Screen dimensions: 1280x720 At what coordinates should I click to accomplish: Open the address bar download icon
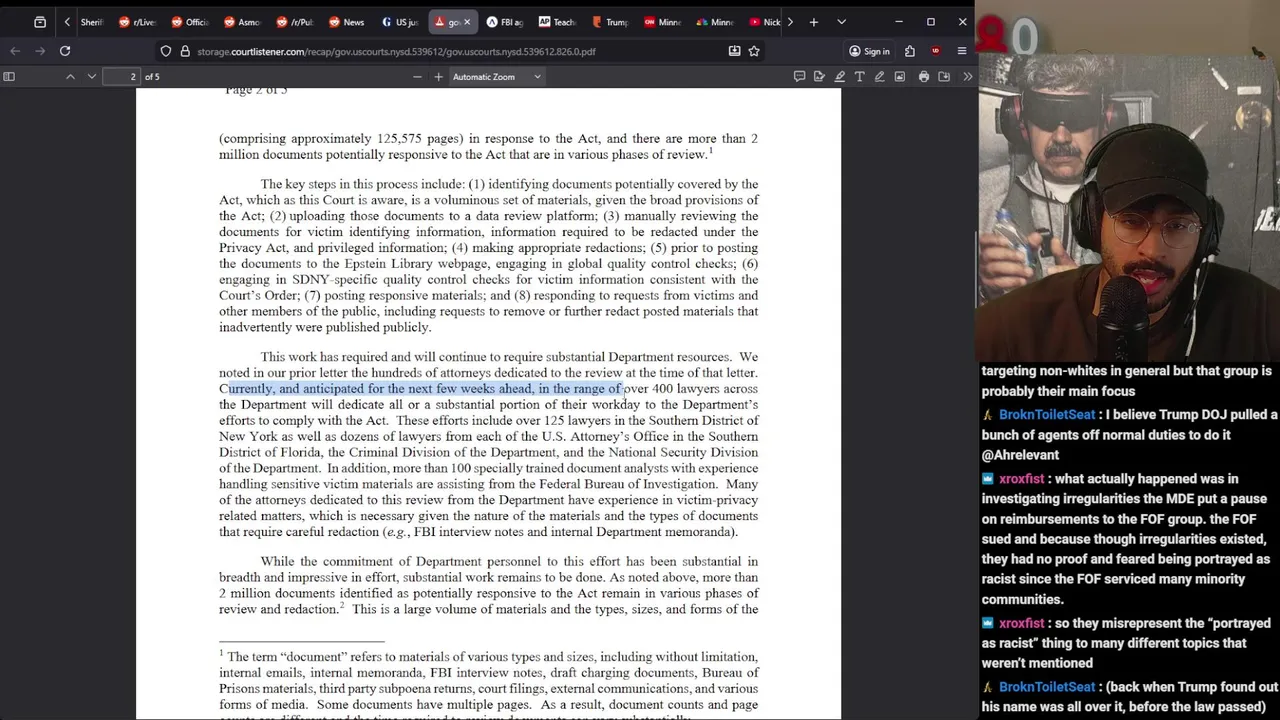(734, 51)
